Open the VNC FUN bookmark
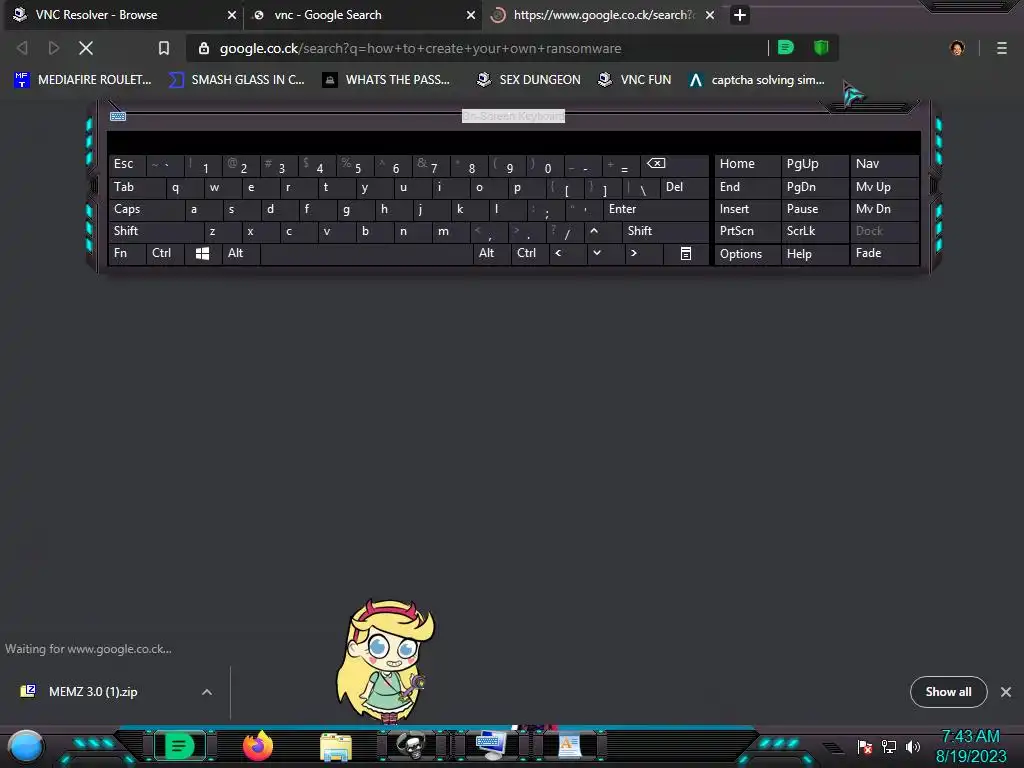1024x768 pixels. coord(635,80)
